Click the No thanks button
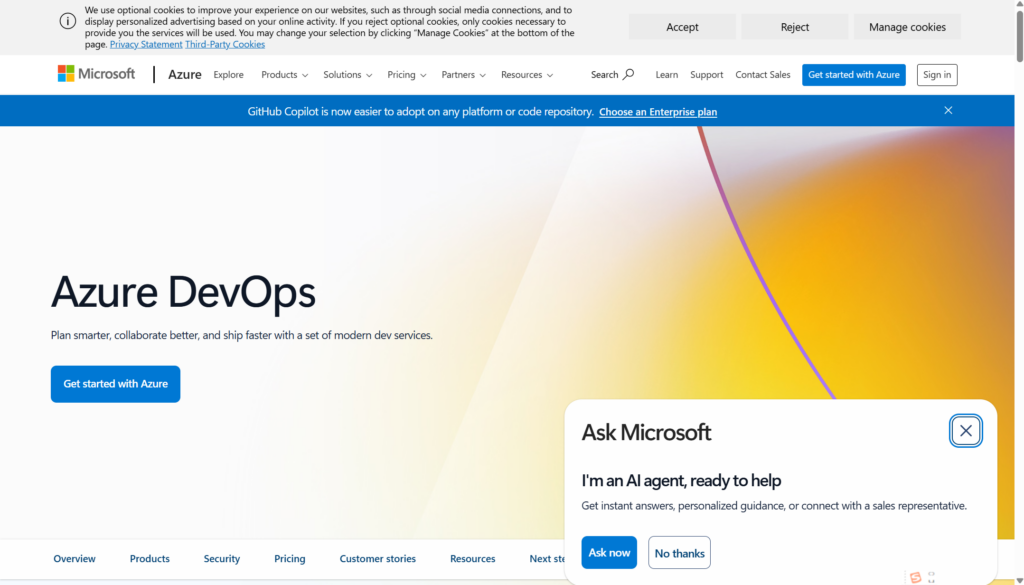The height and width of the screenshot is (585, 1024). pyautogui.click(x=679, y=553)
